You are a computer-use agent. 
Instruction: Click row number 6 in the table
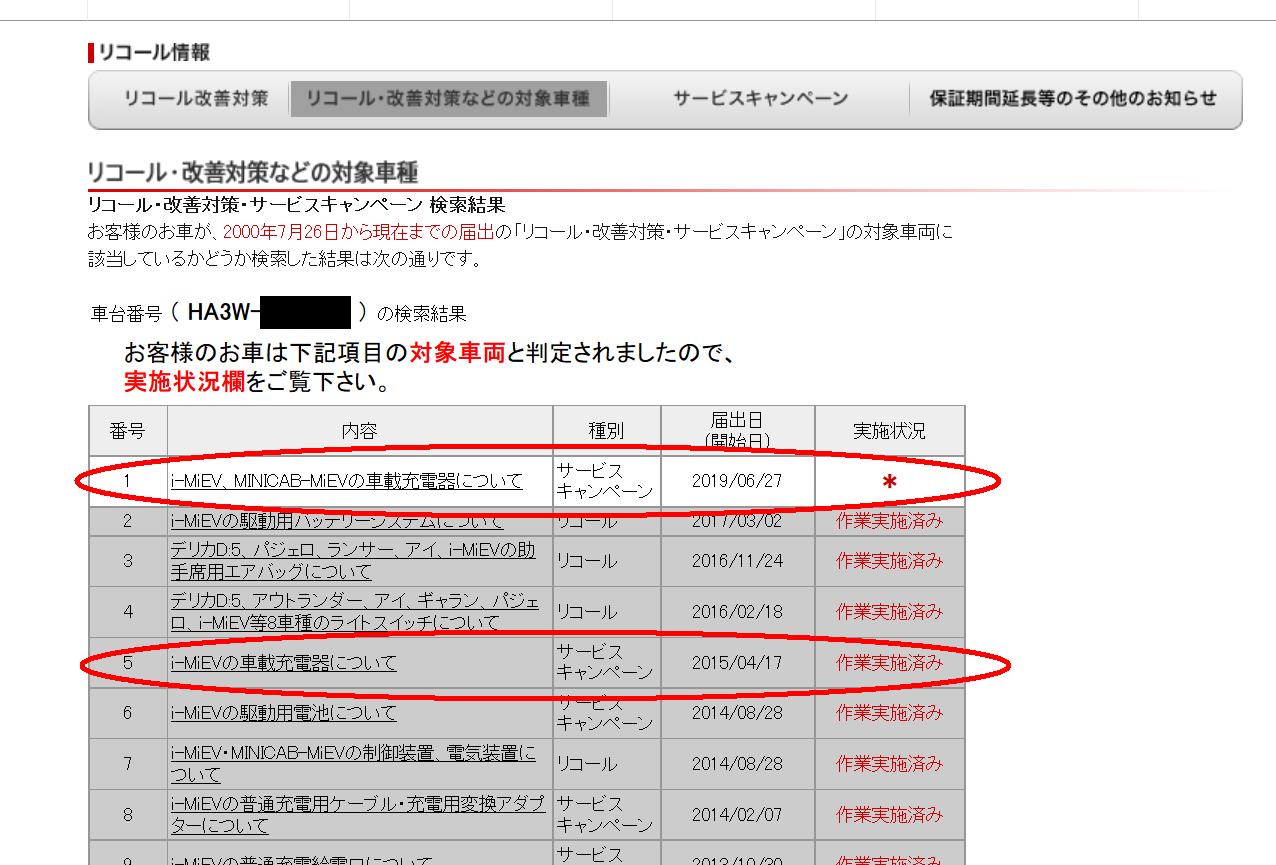click(127, 713)
